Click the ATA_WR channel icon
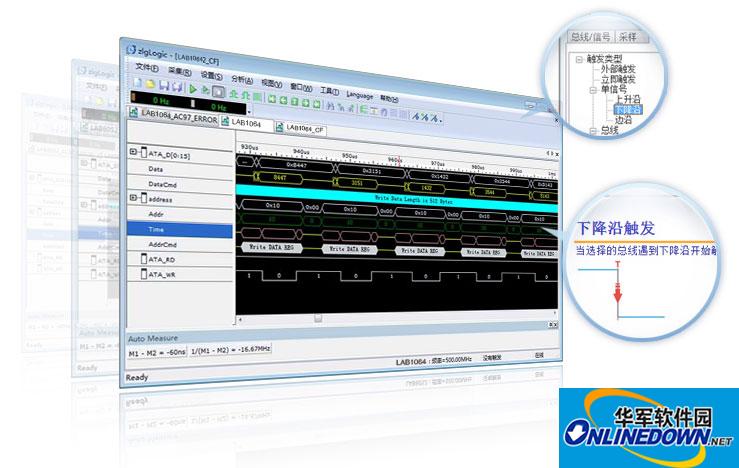This screenshot has width=739, height=468. [x=144, y=273]
